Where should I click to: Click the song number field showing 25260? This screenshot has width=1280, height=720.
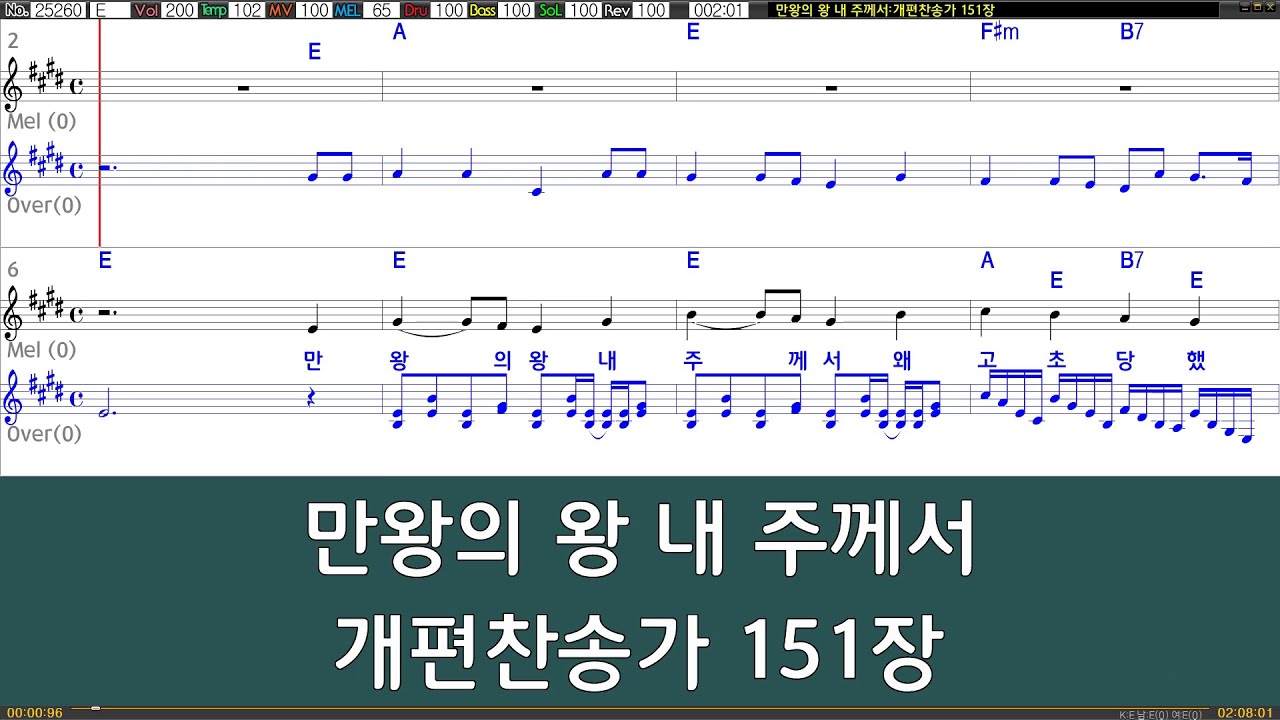click(58, 10)
